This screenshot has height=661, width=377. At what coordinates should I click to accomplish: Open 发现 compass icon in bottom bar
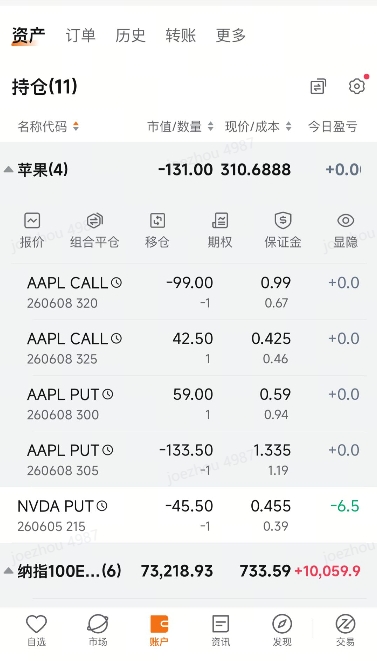tap(282, 630)
